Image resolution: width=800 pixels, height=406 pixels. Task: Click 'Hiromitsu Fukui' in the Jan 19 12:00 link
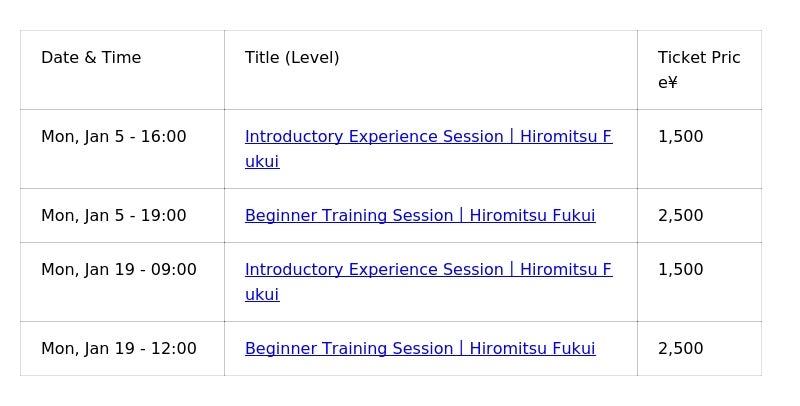pyautogui.click(x=532, y=349)
